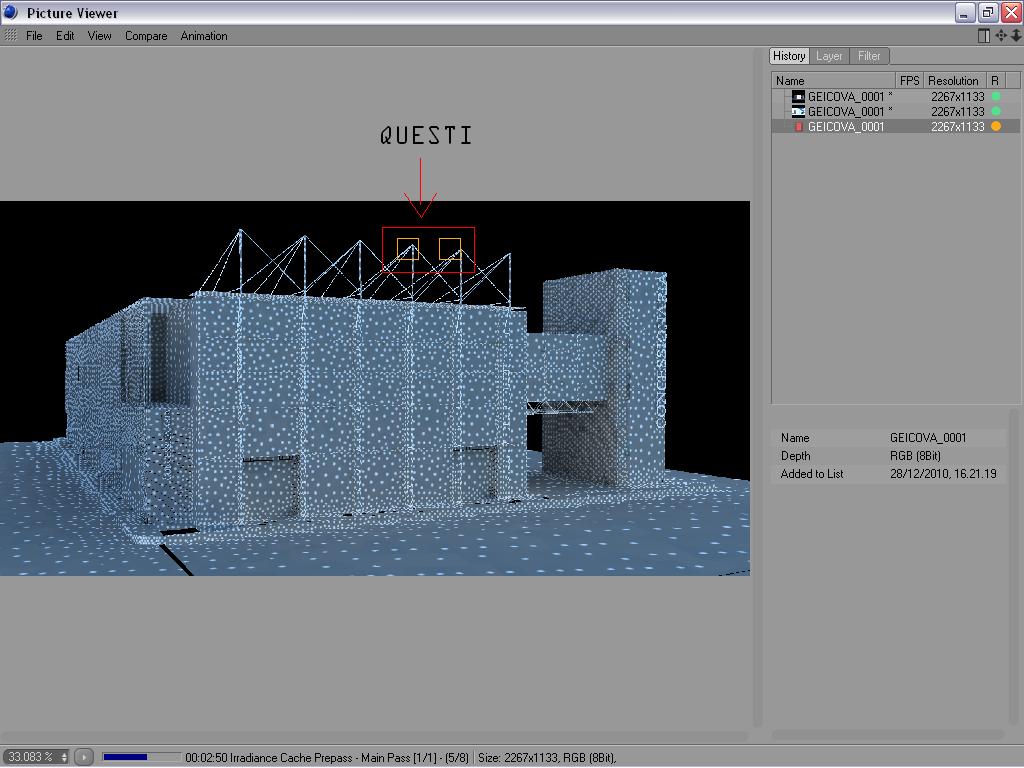Click the menu bar grip handle icon
The image size is (1024, 768).
point(10,35)
